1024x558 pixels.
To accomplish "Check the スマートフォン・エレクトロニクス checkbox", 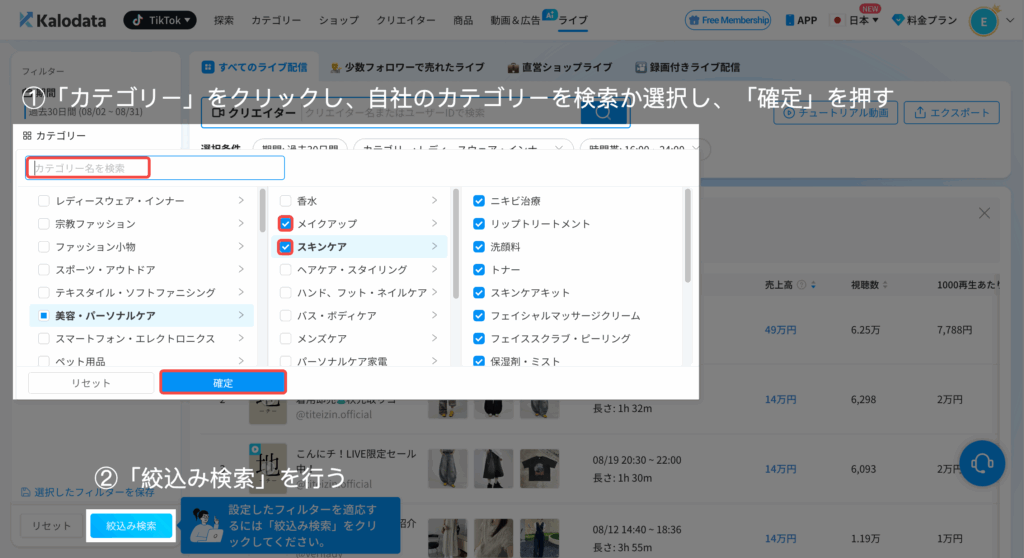I will 44,338.
